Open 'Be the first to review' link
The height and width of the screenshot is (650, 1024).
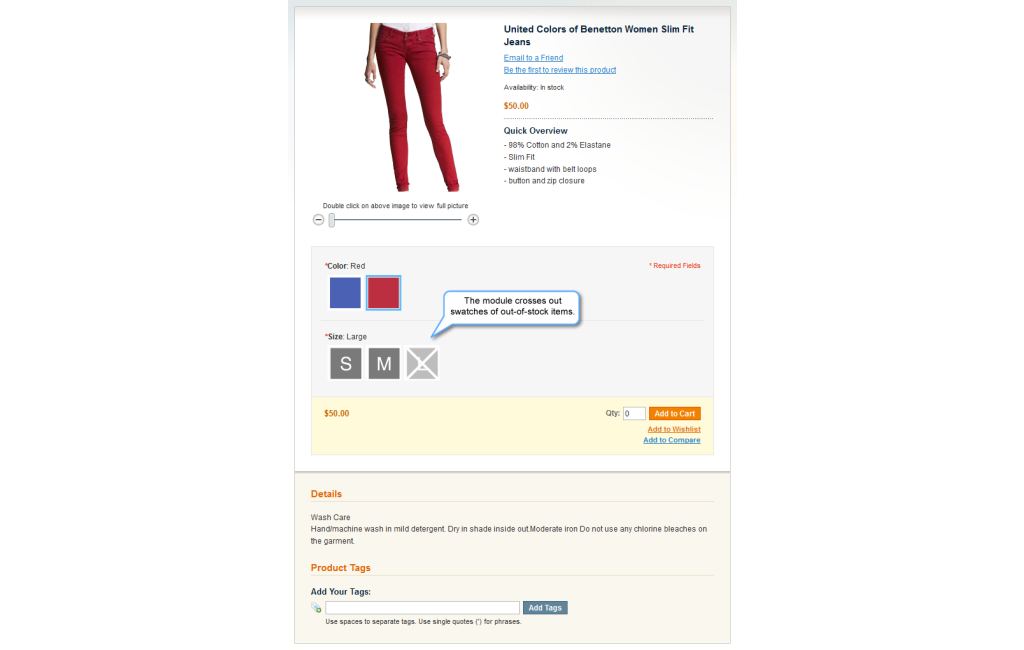pos(560,70)
